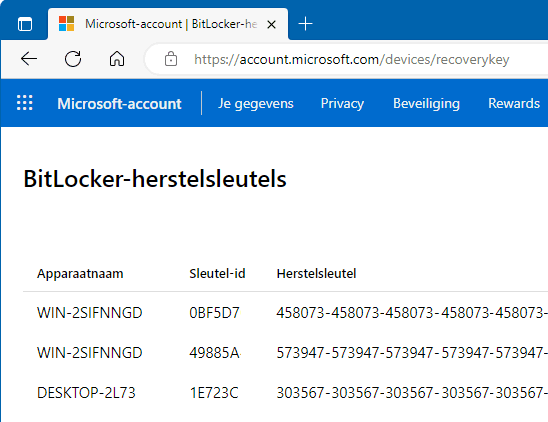This screenshot has width=548, height=422.
Task: Click the BitLocker-herstelsleutels page heading
Action: coord(155,179)
